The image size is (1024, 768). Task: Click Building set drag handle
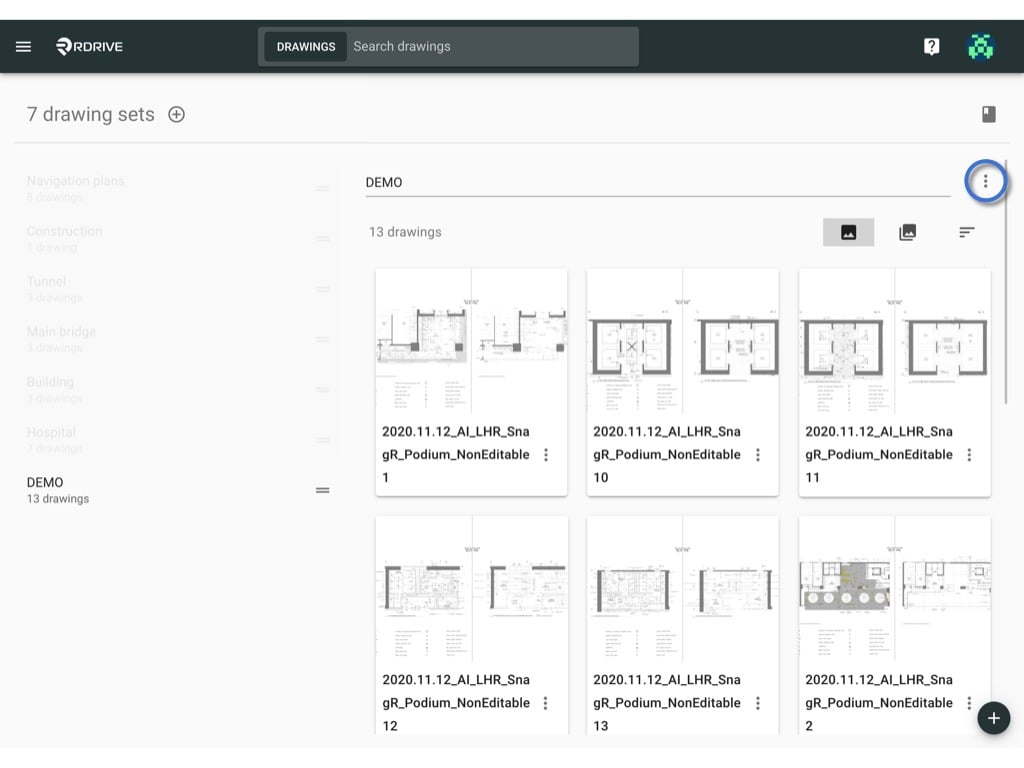(x=323, y=389)
